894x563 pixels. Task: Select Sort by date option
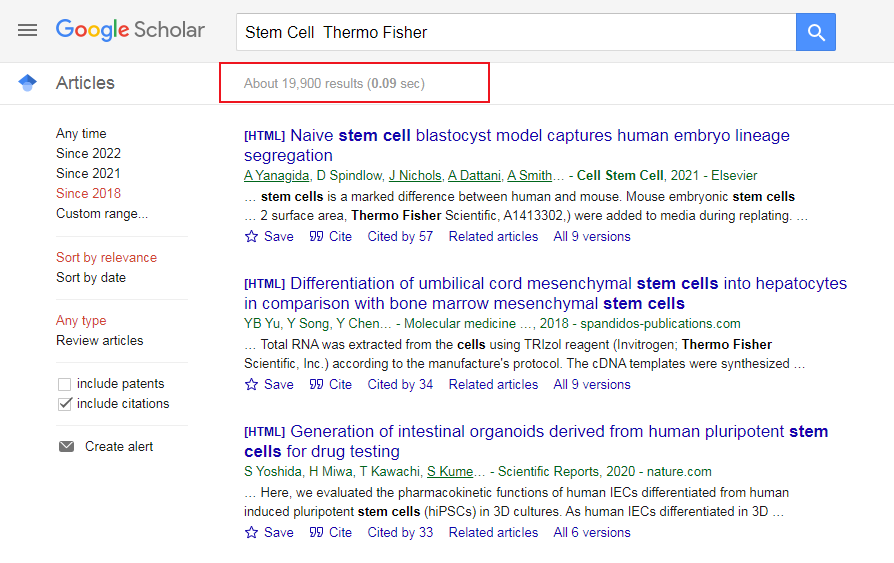(x=91, y=277)
